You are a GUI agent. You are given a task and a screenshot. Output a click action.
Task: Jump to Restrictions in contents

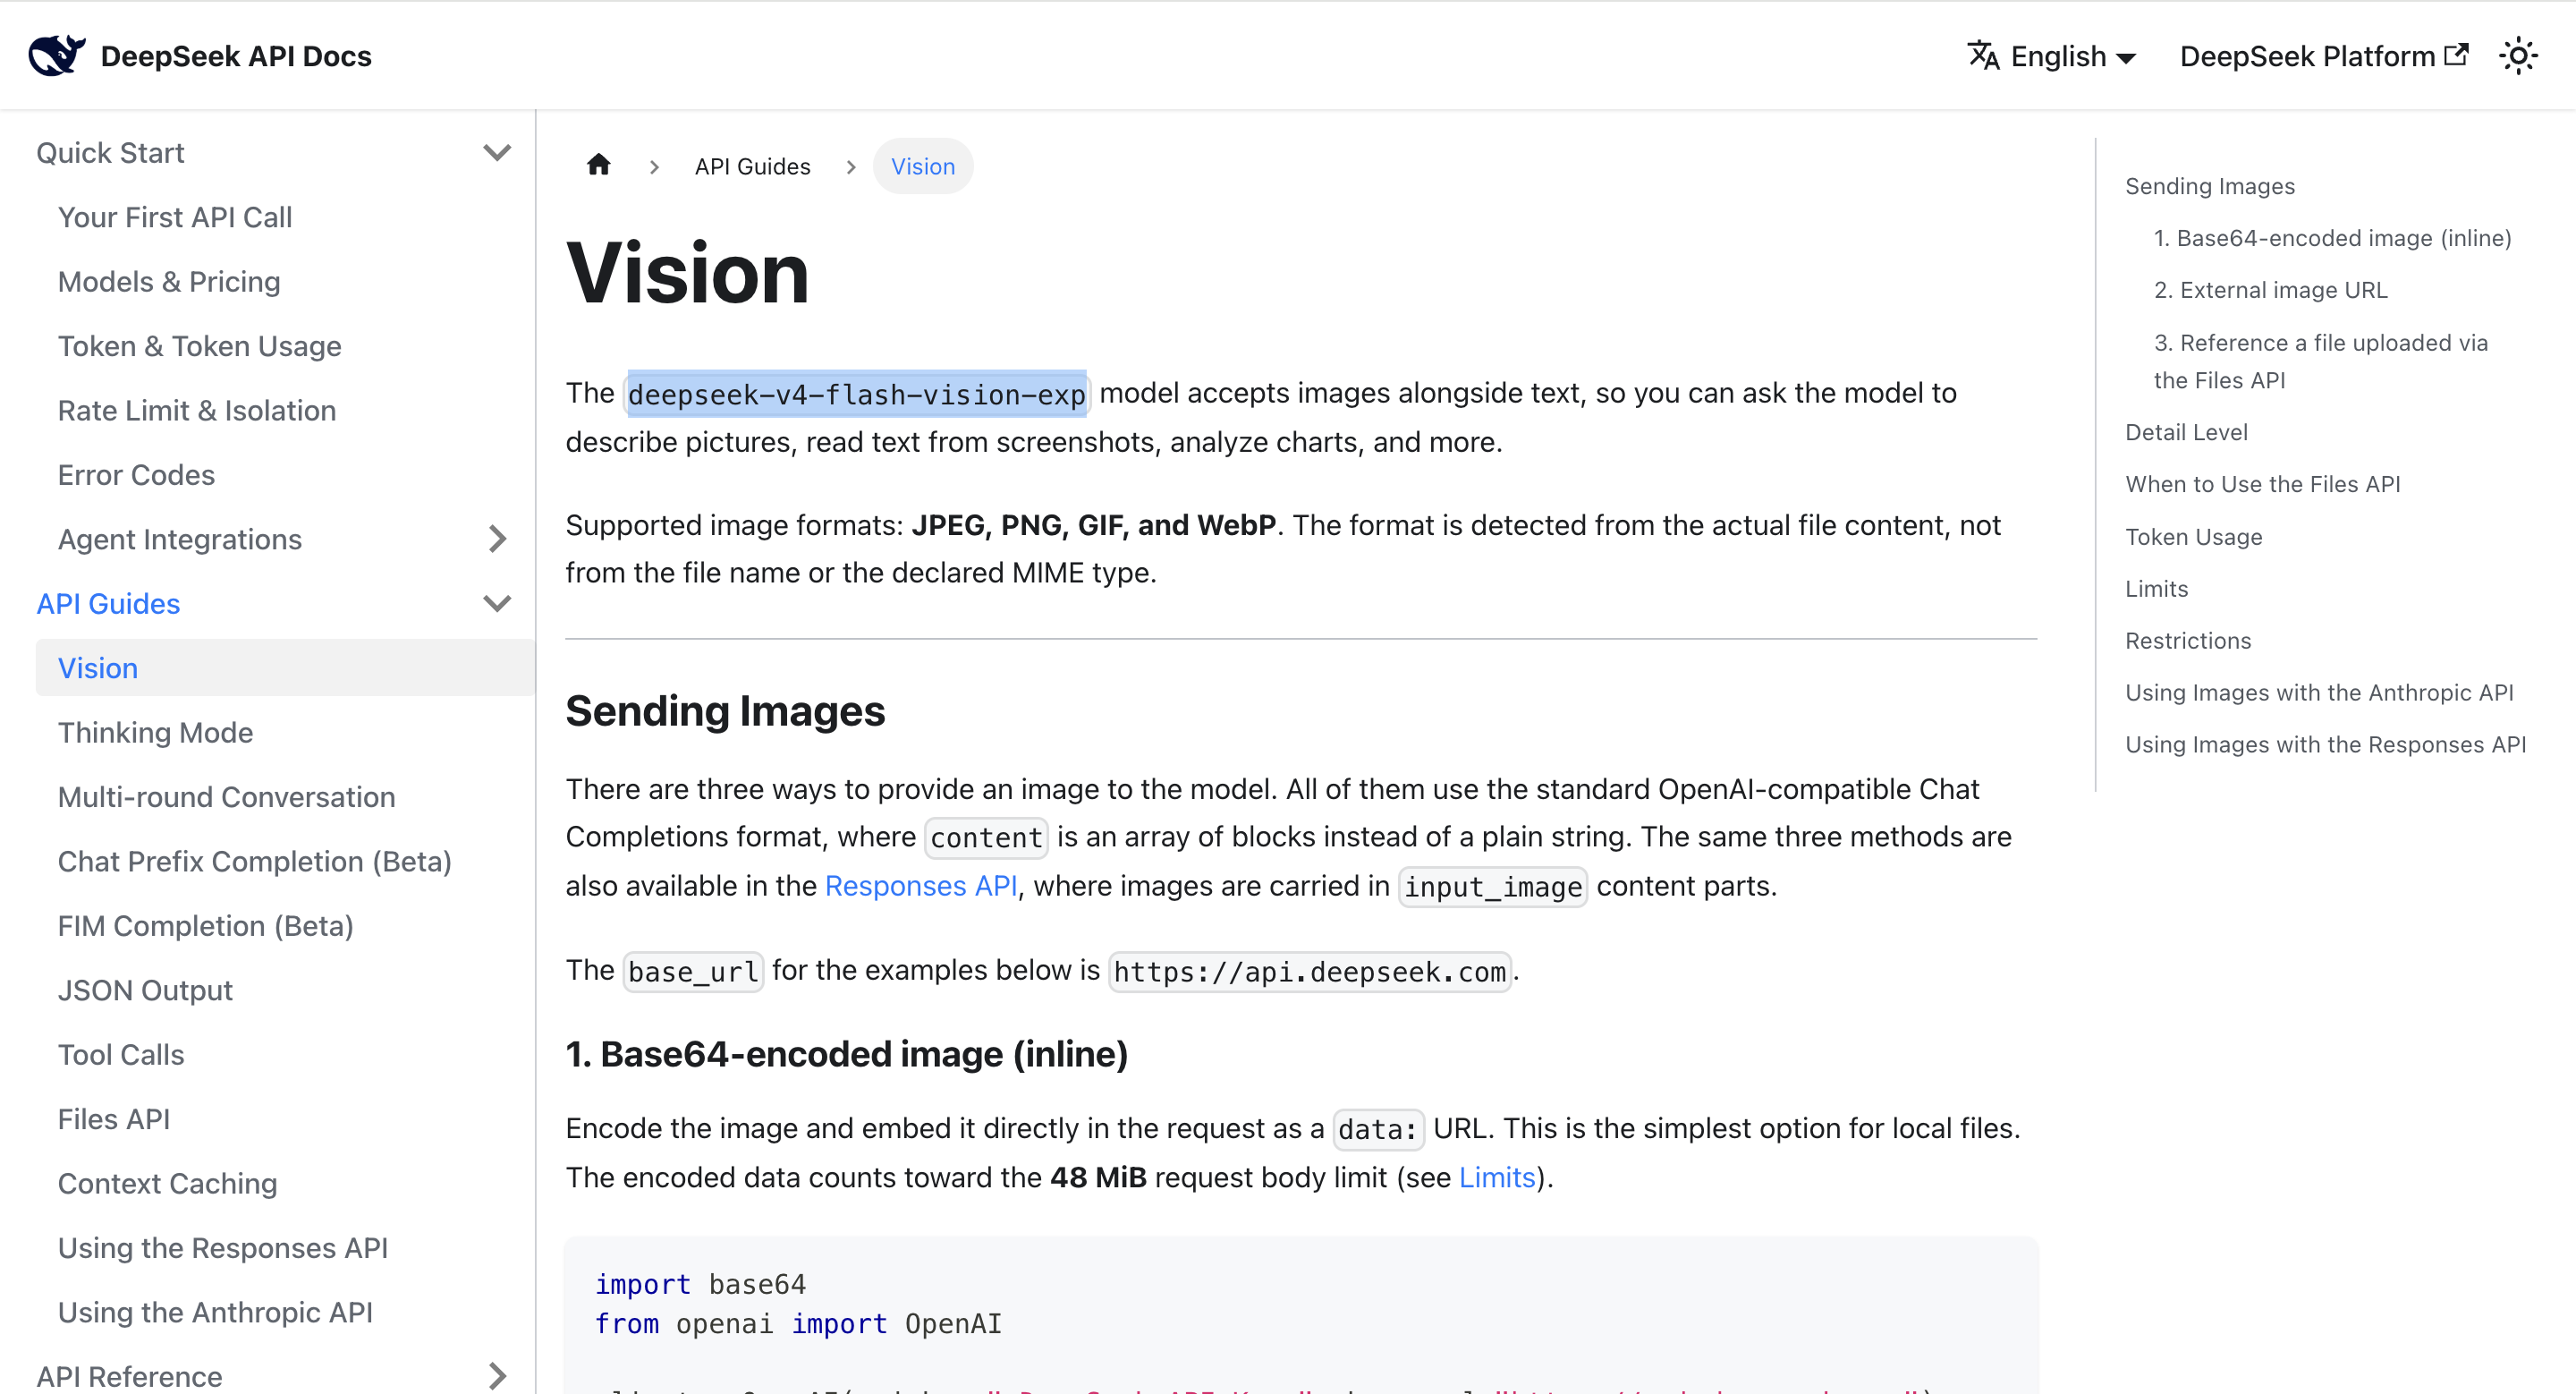click(2188, 641)
